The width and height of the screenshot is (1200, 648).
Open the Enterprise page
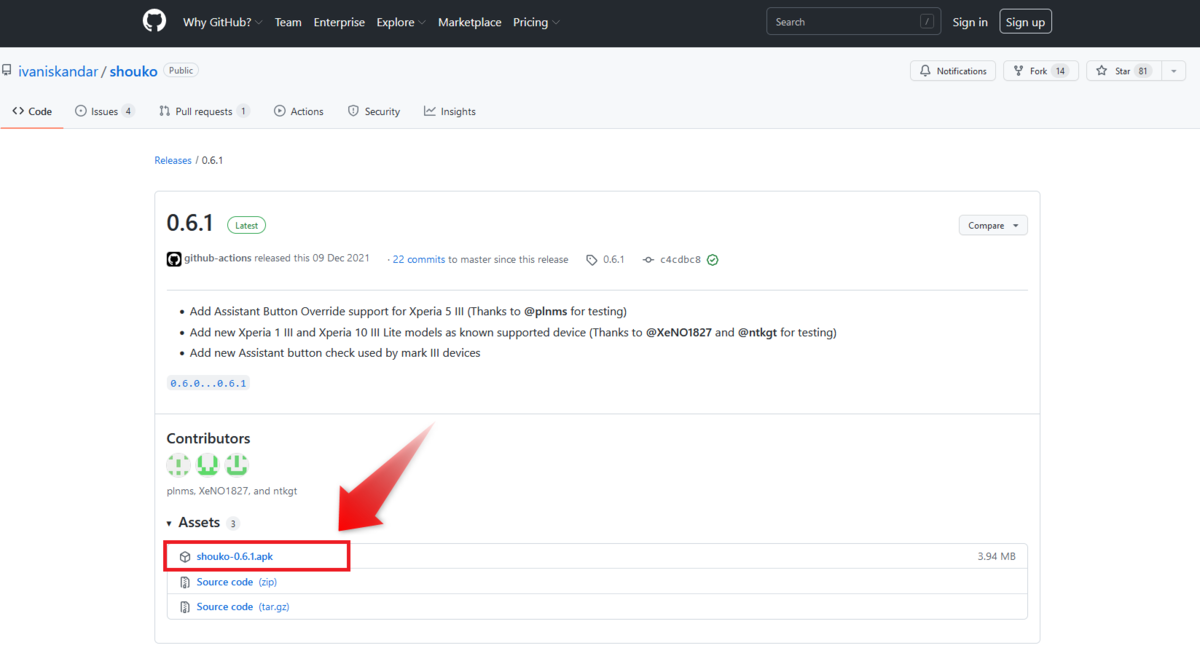339,22
